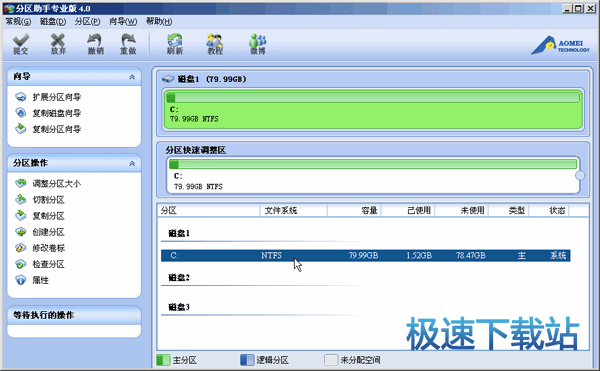The width and height of the screenshot is (600, 371).
Task: Sort by the 文件系统 column header
Action: coord(293,210)
